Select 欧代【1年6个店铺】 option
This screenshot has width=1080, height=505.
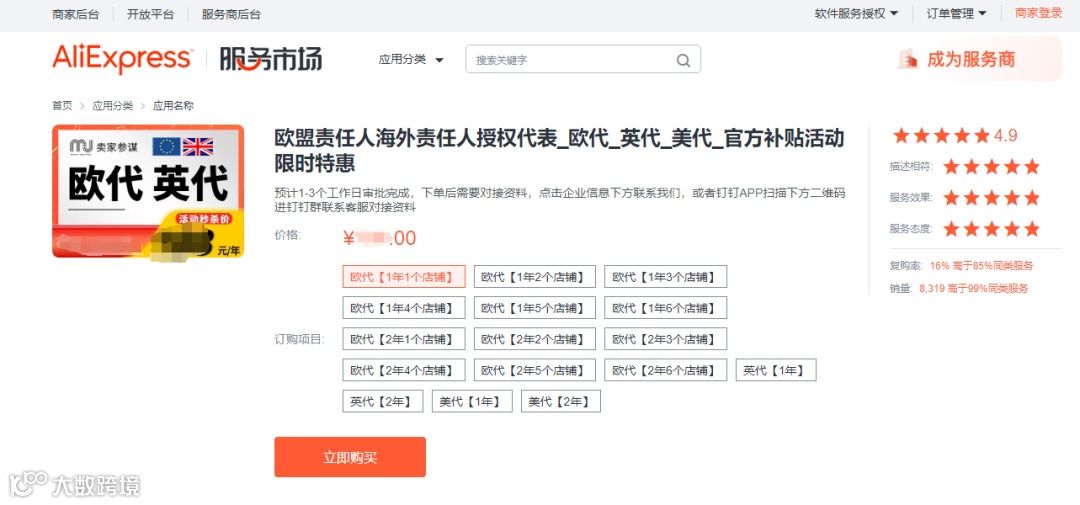tap(665, 308)
